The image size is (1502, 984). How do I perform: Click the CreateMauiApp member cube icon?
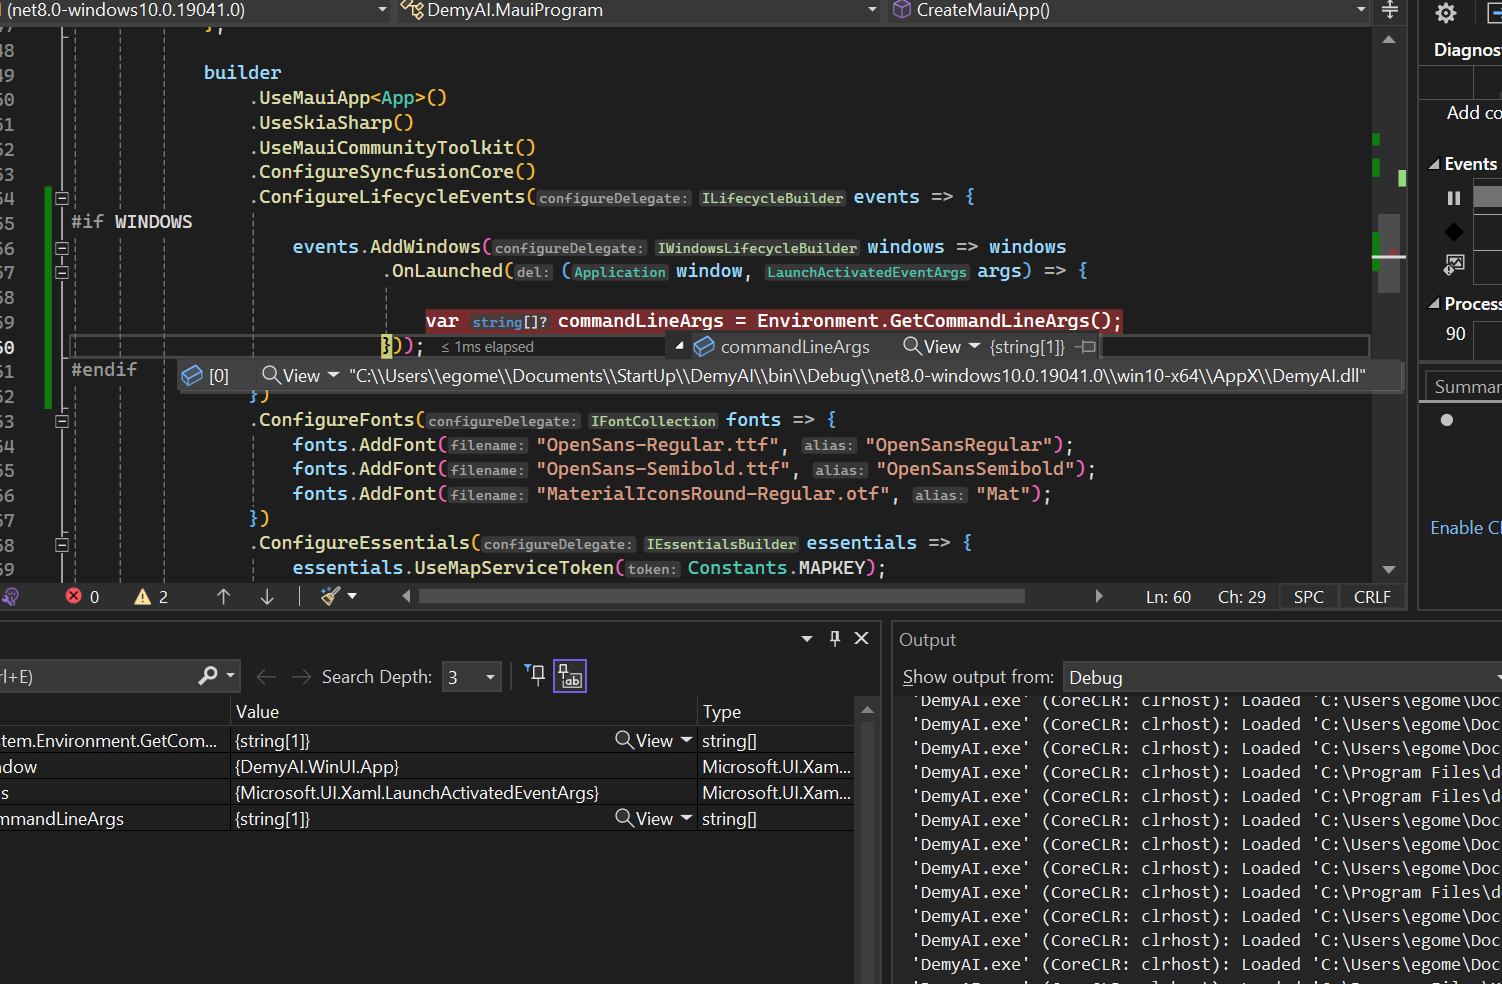pos(902,9)
